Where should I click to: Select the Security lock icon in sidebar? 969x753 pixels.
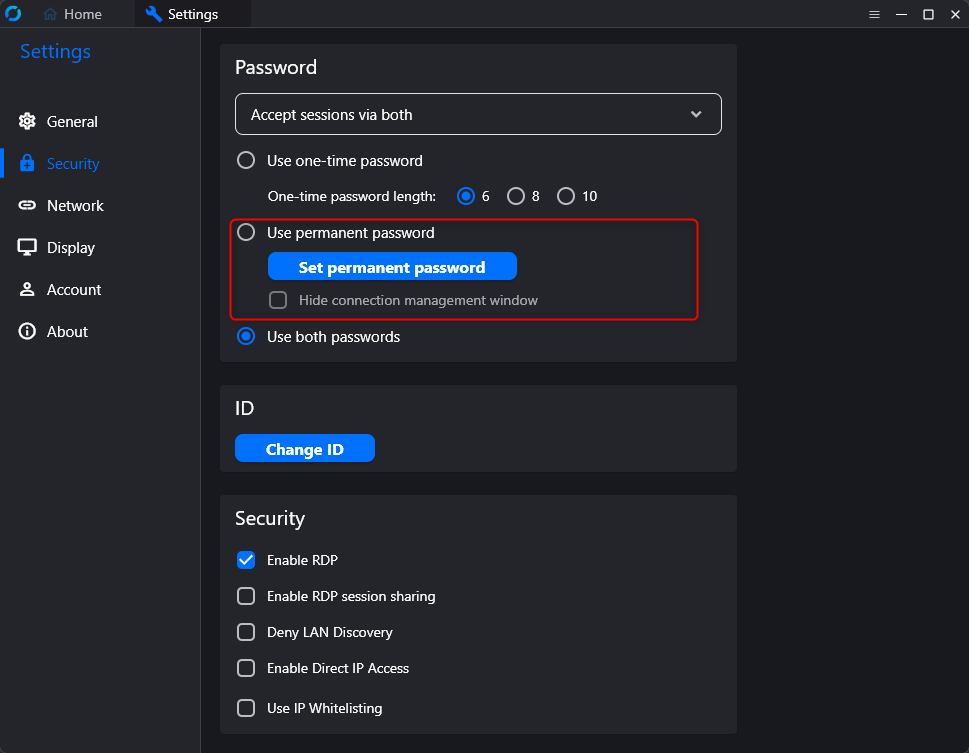[x=27, y=163]
